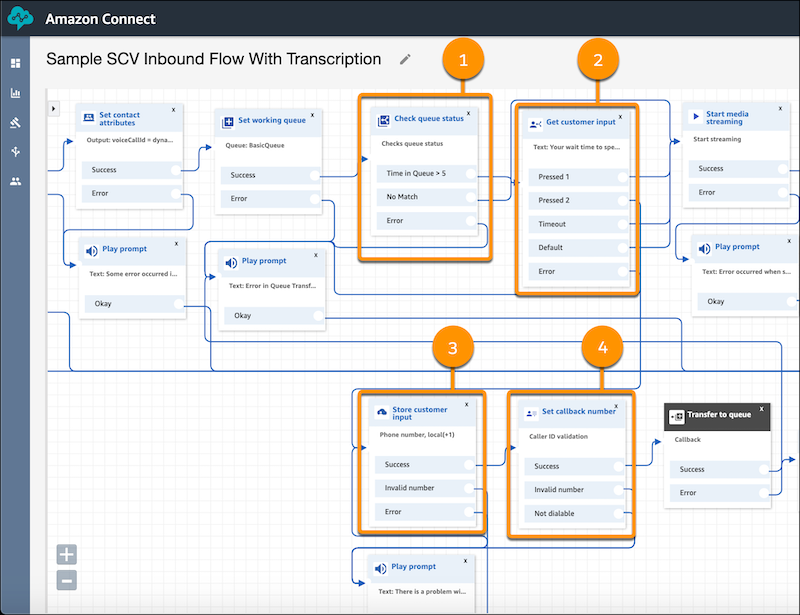Image resolution: width=800 pixels, height=615 pixels.
Task: Click the Get customer input headset icon
Action: [534, 120]
